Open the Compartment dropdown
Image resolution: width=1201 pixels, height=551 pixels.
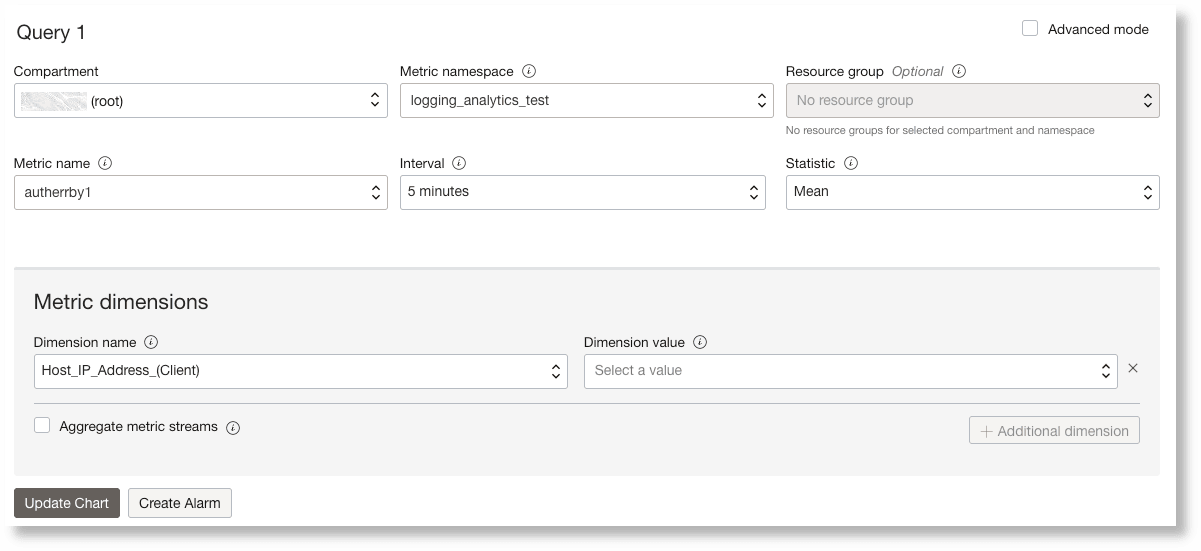tap(200, 100)
